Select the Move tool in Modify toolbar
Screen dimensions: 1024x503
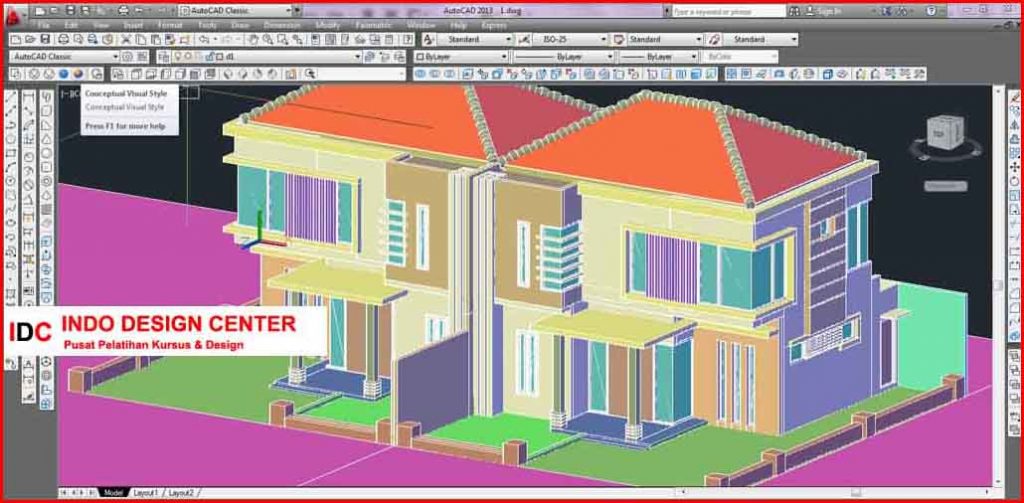[1014, 167]
